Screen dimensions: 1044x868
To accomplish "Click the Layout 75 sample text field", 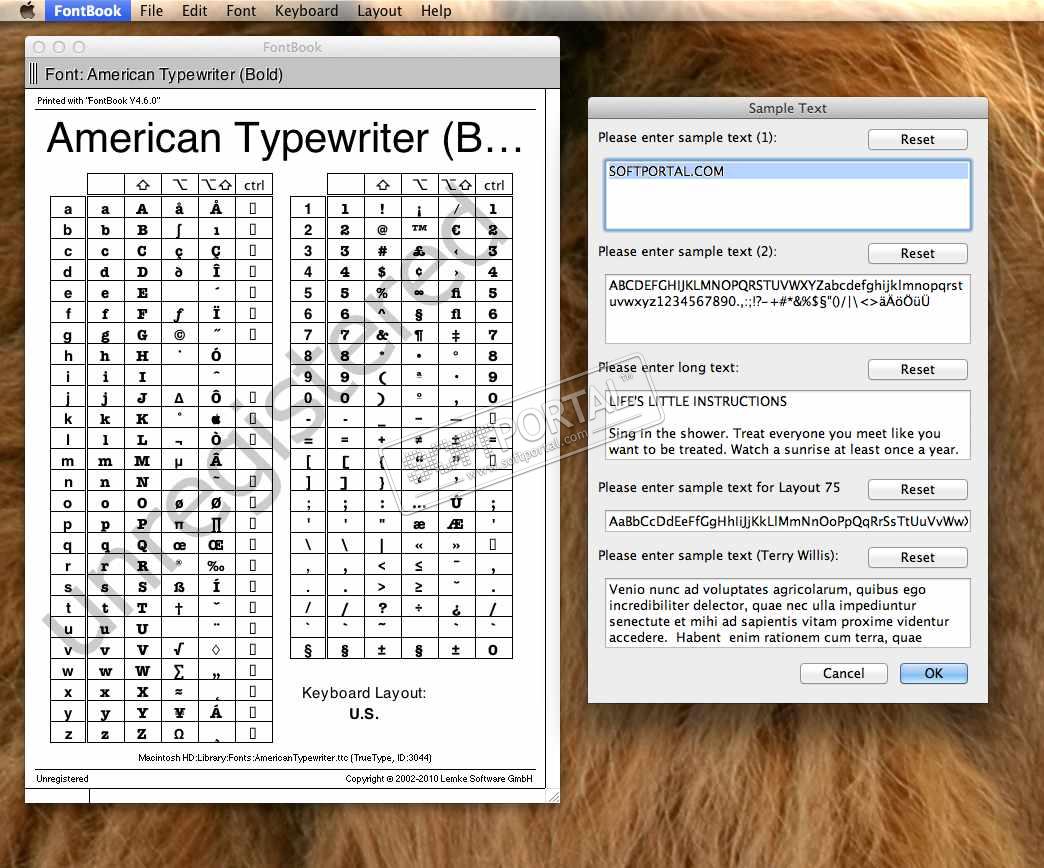I will point(788,521).
